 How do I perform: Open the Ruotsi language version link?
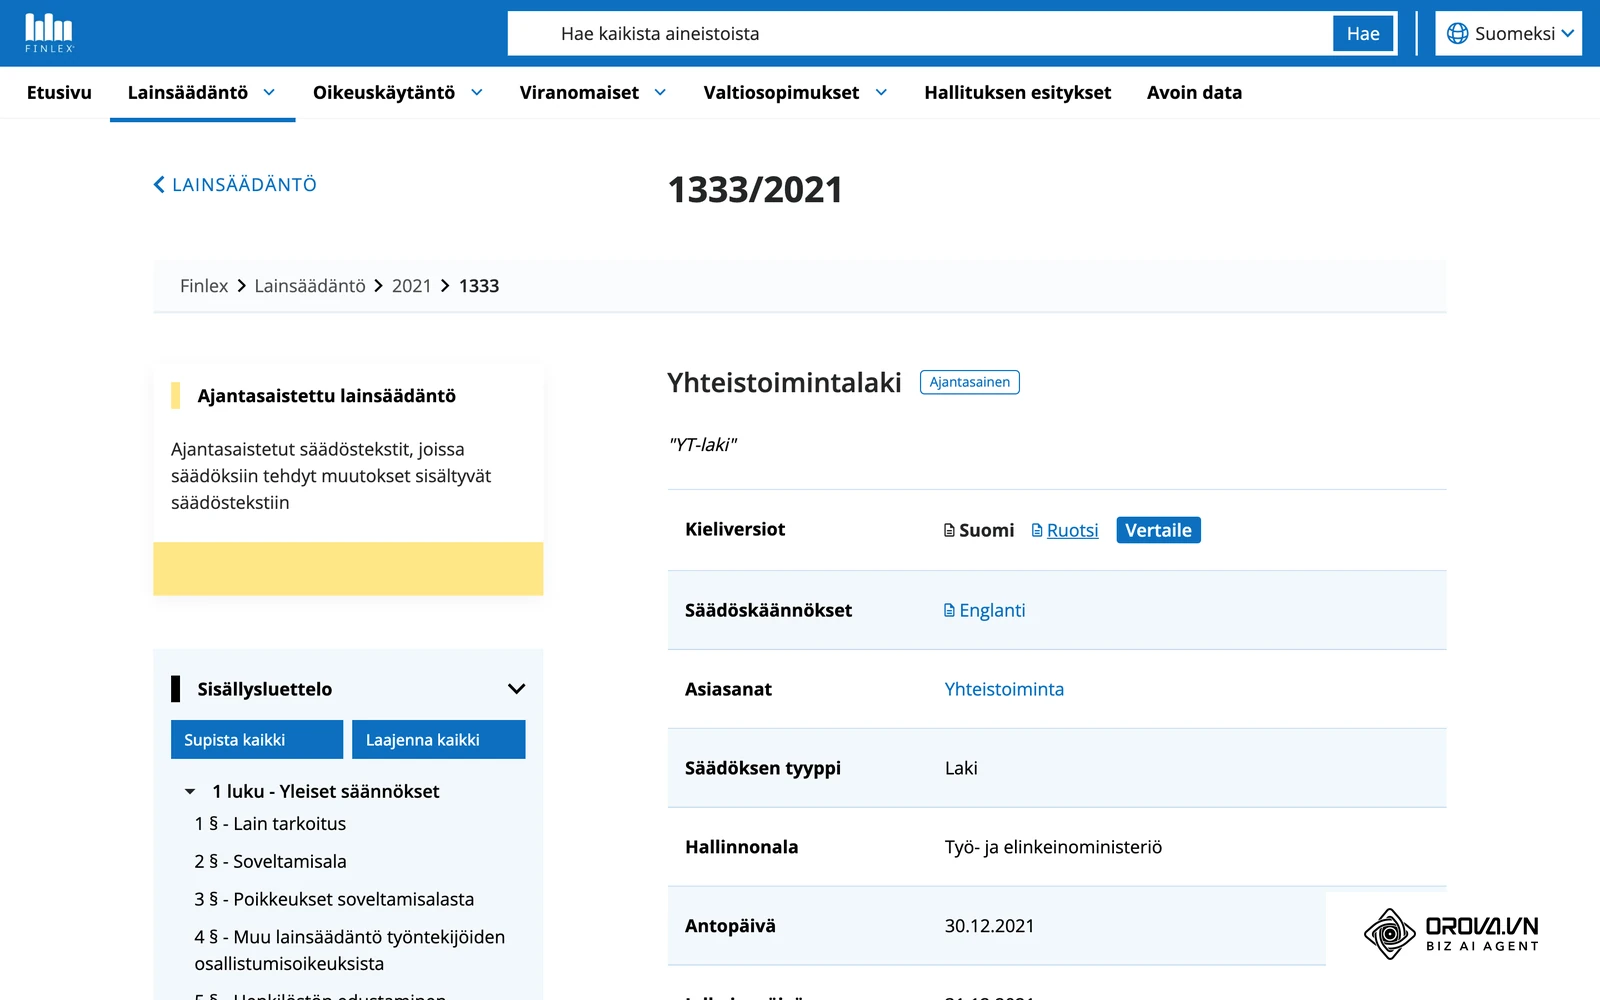[1072, 530]
